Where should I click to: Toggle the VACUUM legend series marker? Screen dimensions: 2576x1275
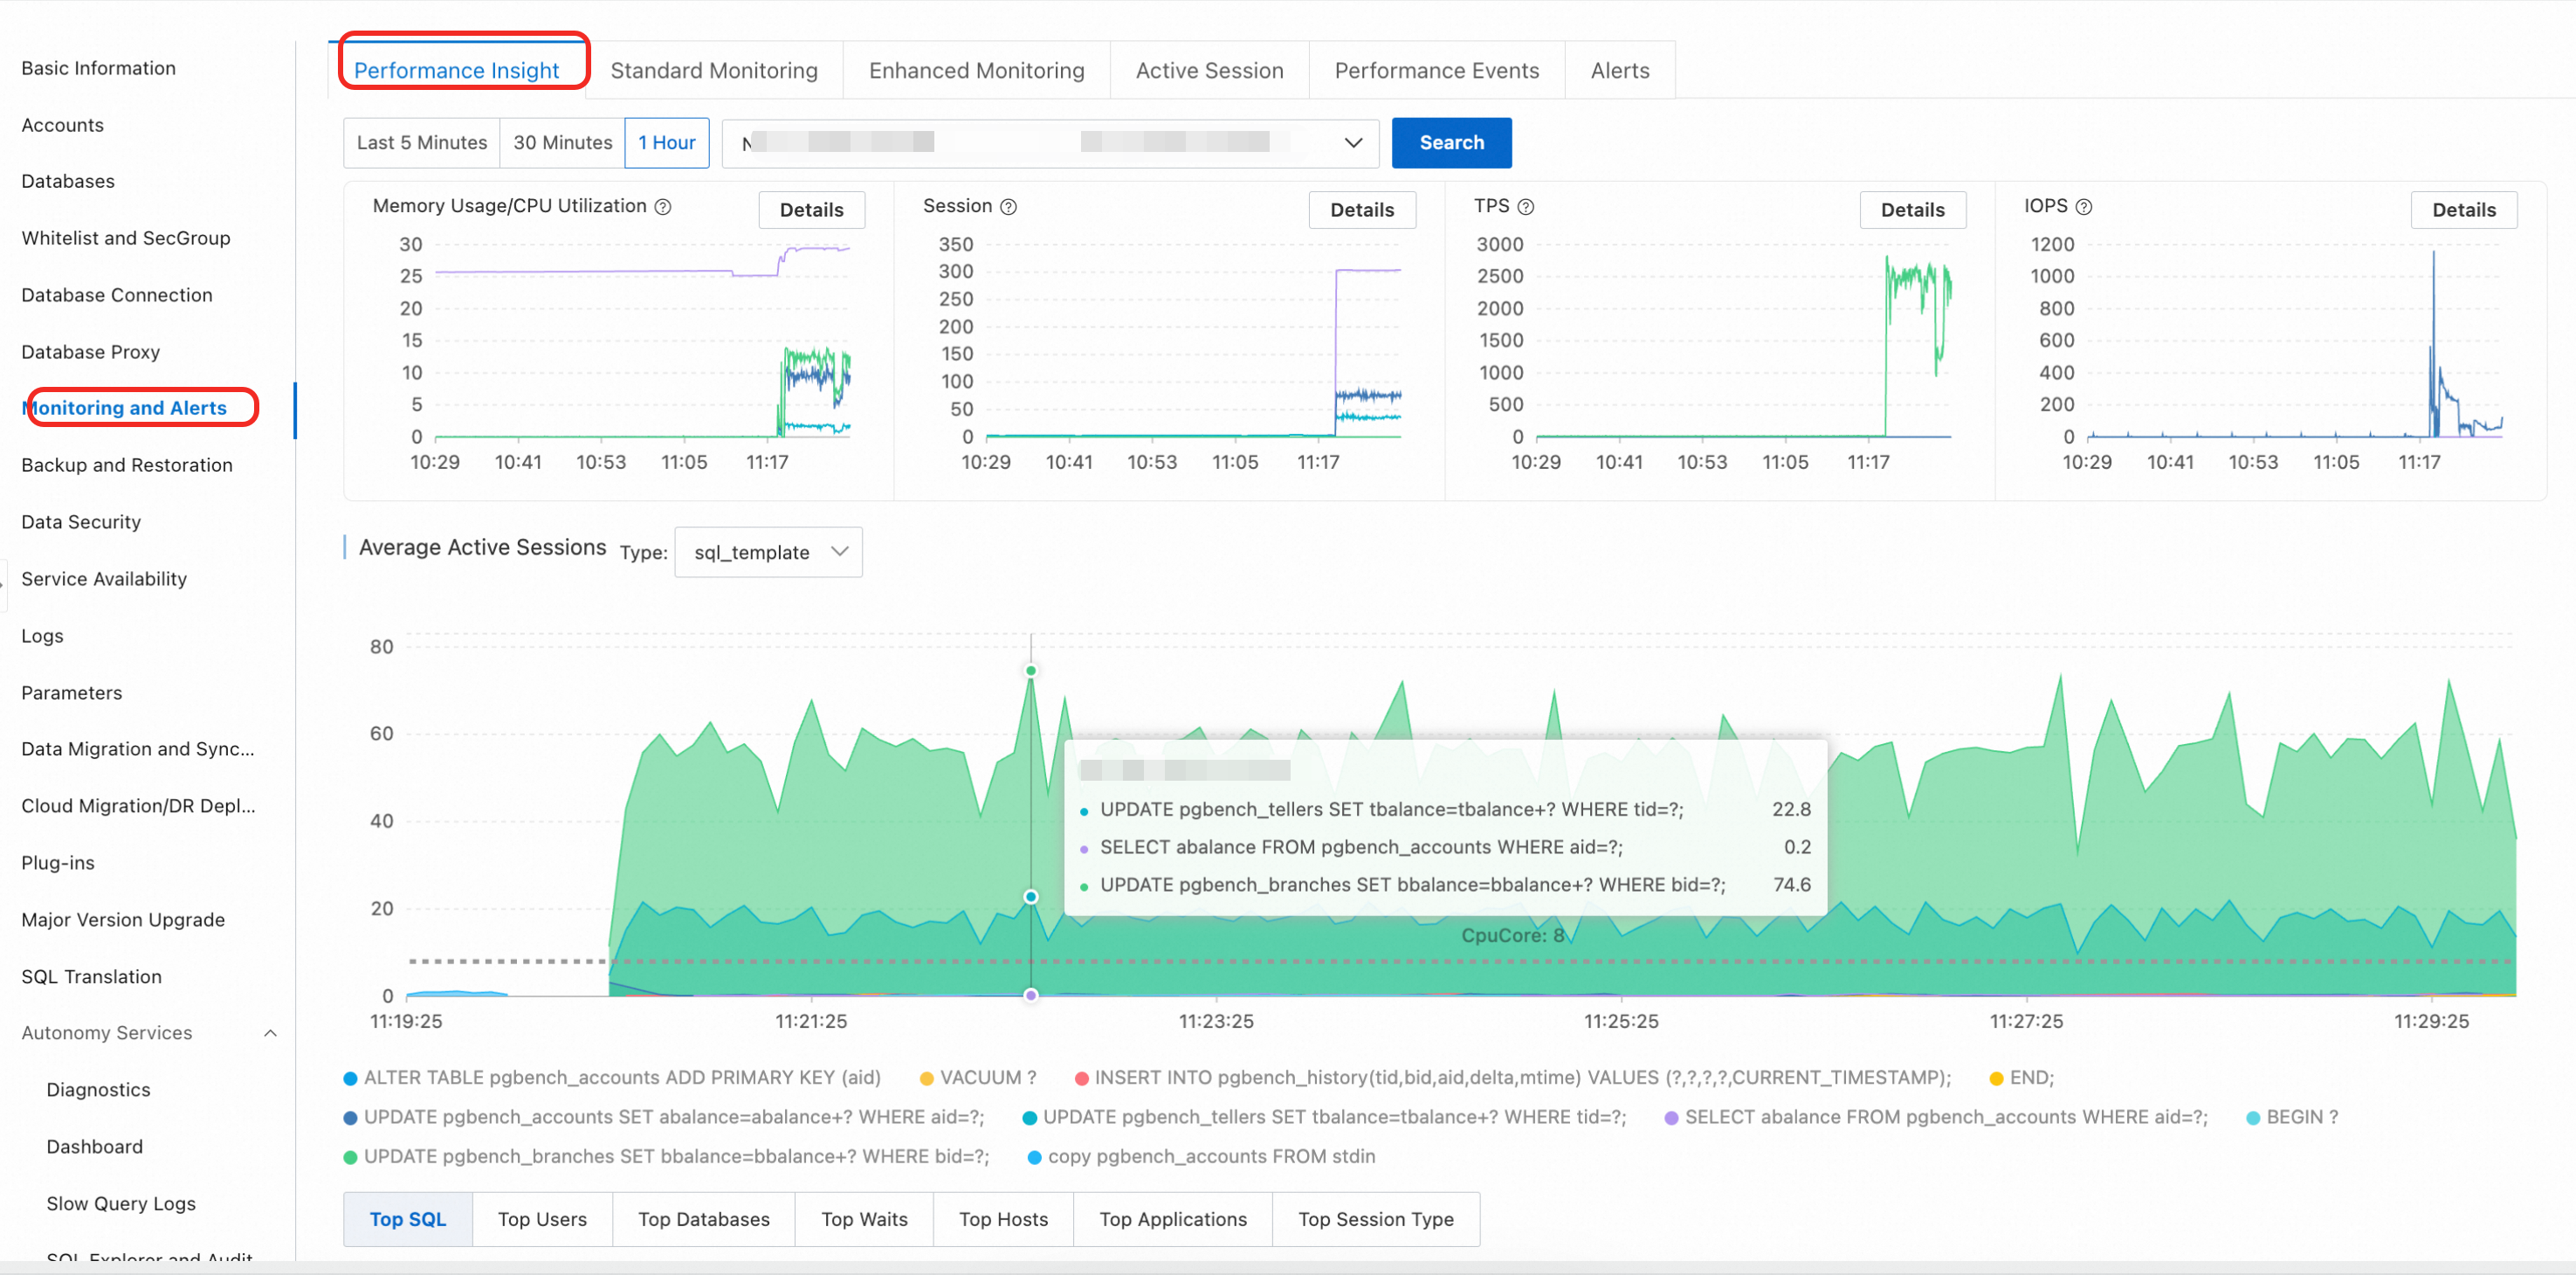[x=926, y=1078]
